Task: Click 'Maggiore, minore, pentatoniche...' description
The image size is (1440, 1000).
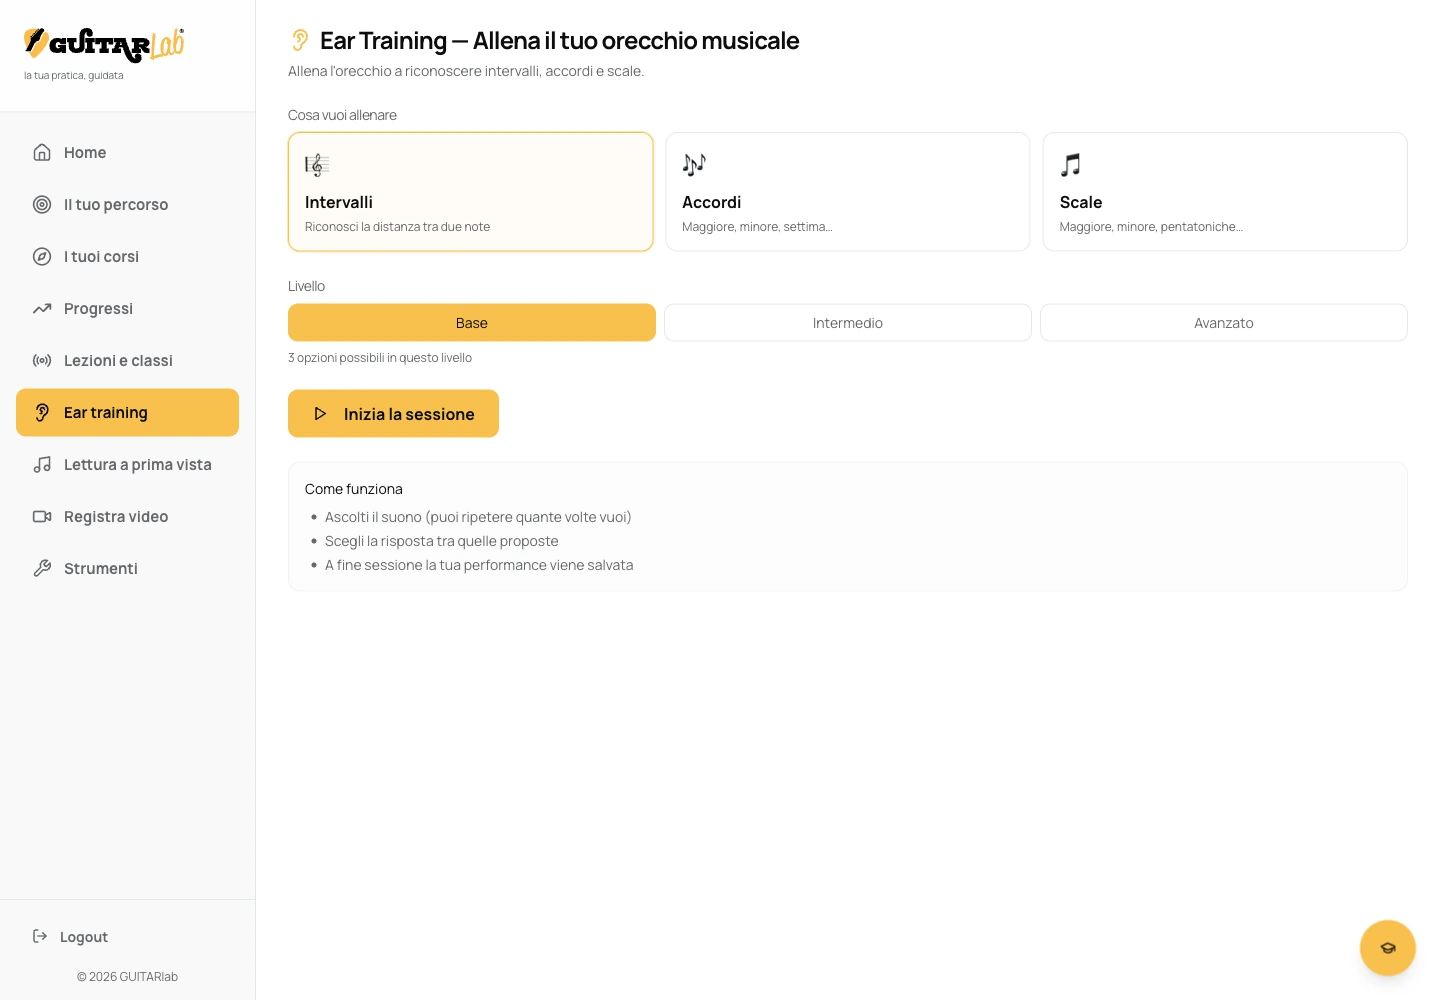Action: (1151, 227)
